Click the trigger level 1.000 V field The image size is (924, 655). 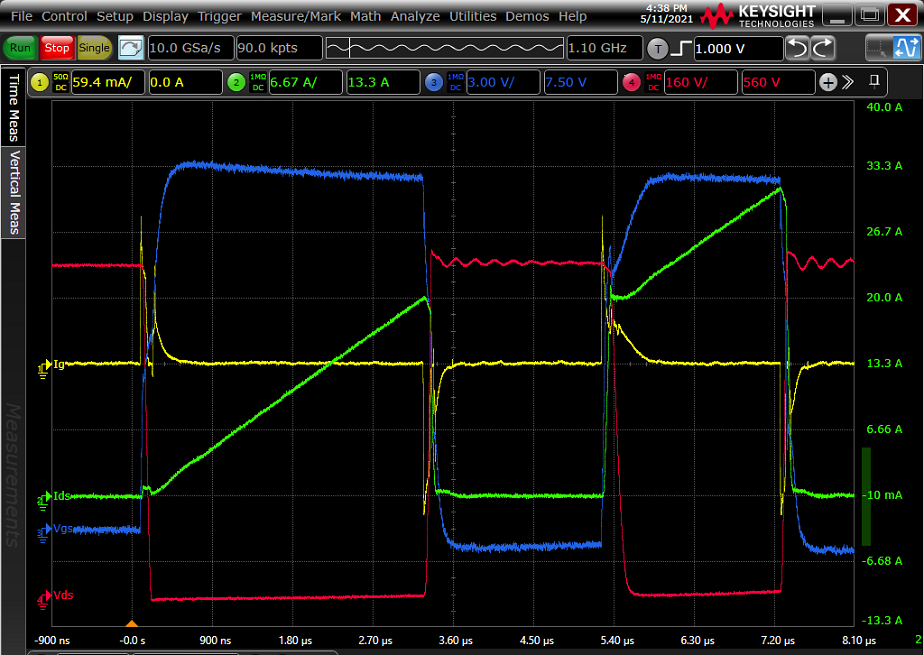coord(737,48)
